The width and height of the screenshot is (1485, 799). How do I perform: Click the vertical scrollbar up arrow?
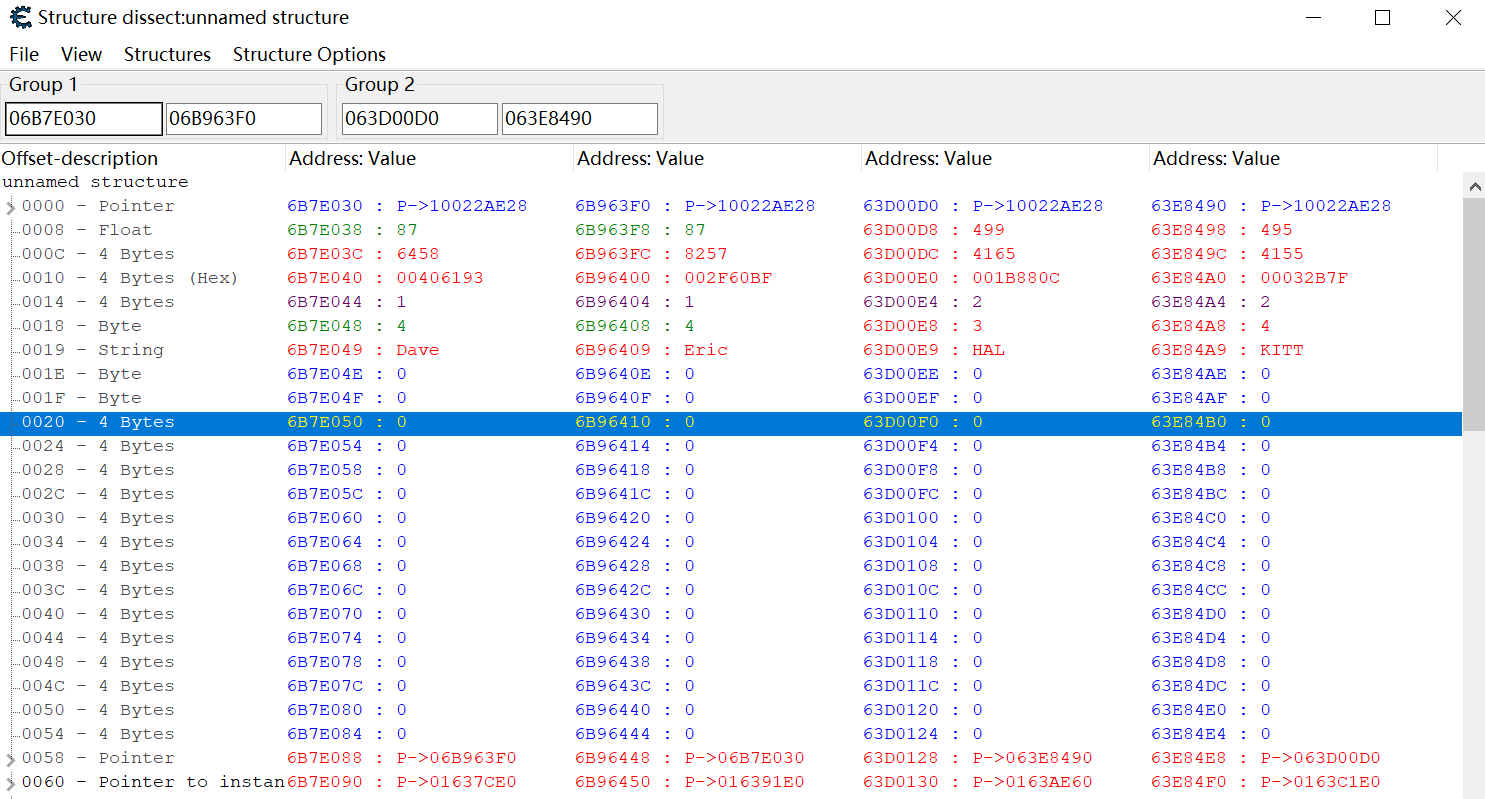pos(1473,185)
